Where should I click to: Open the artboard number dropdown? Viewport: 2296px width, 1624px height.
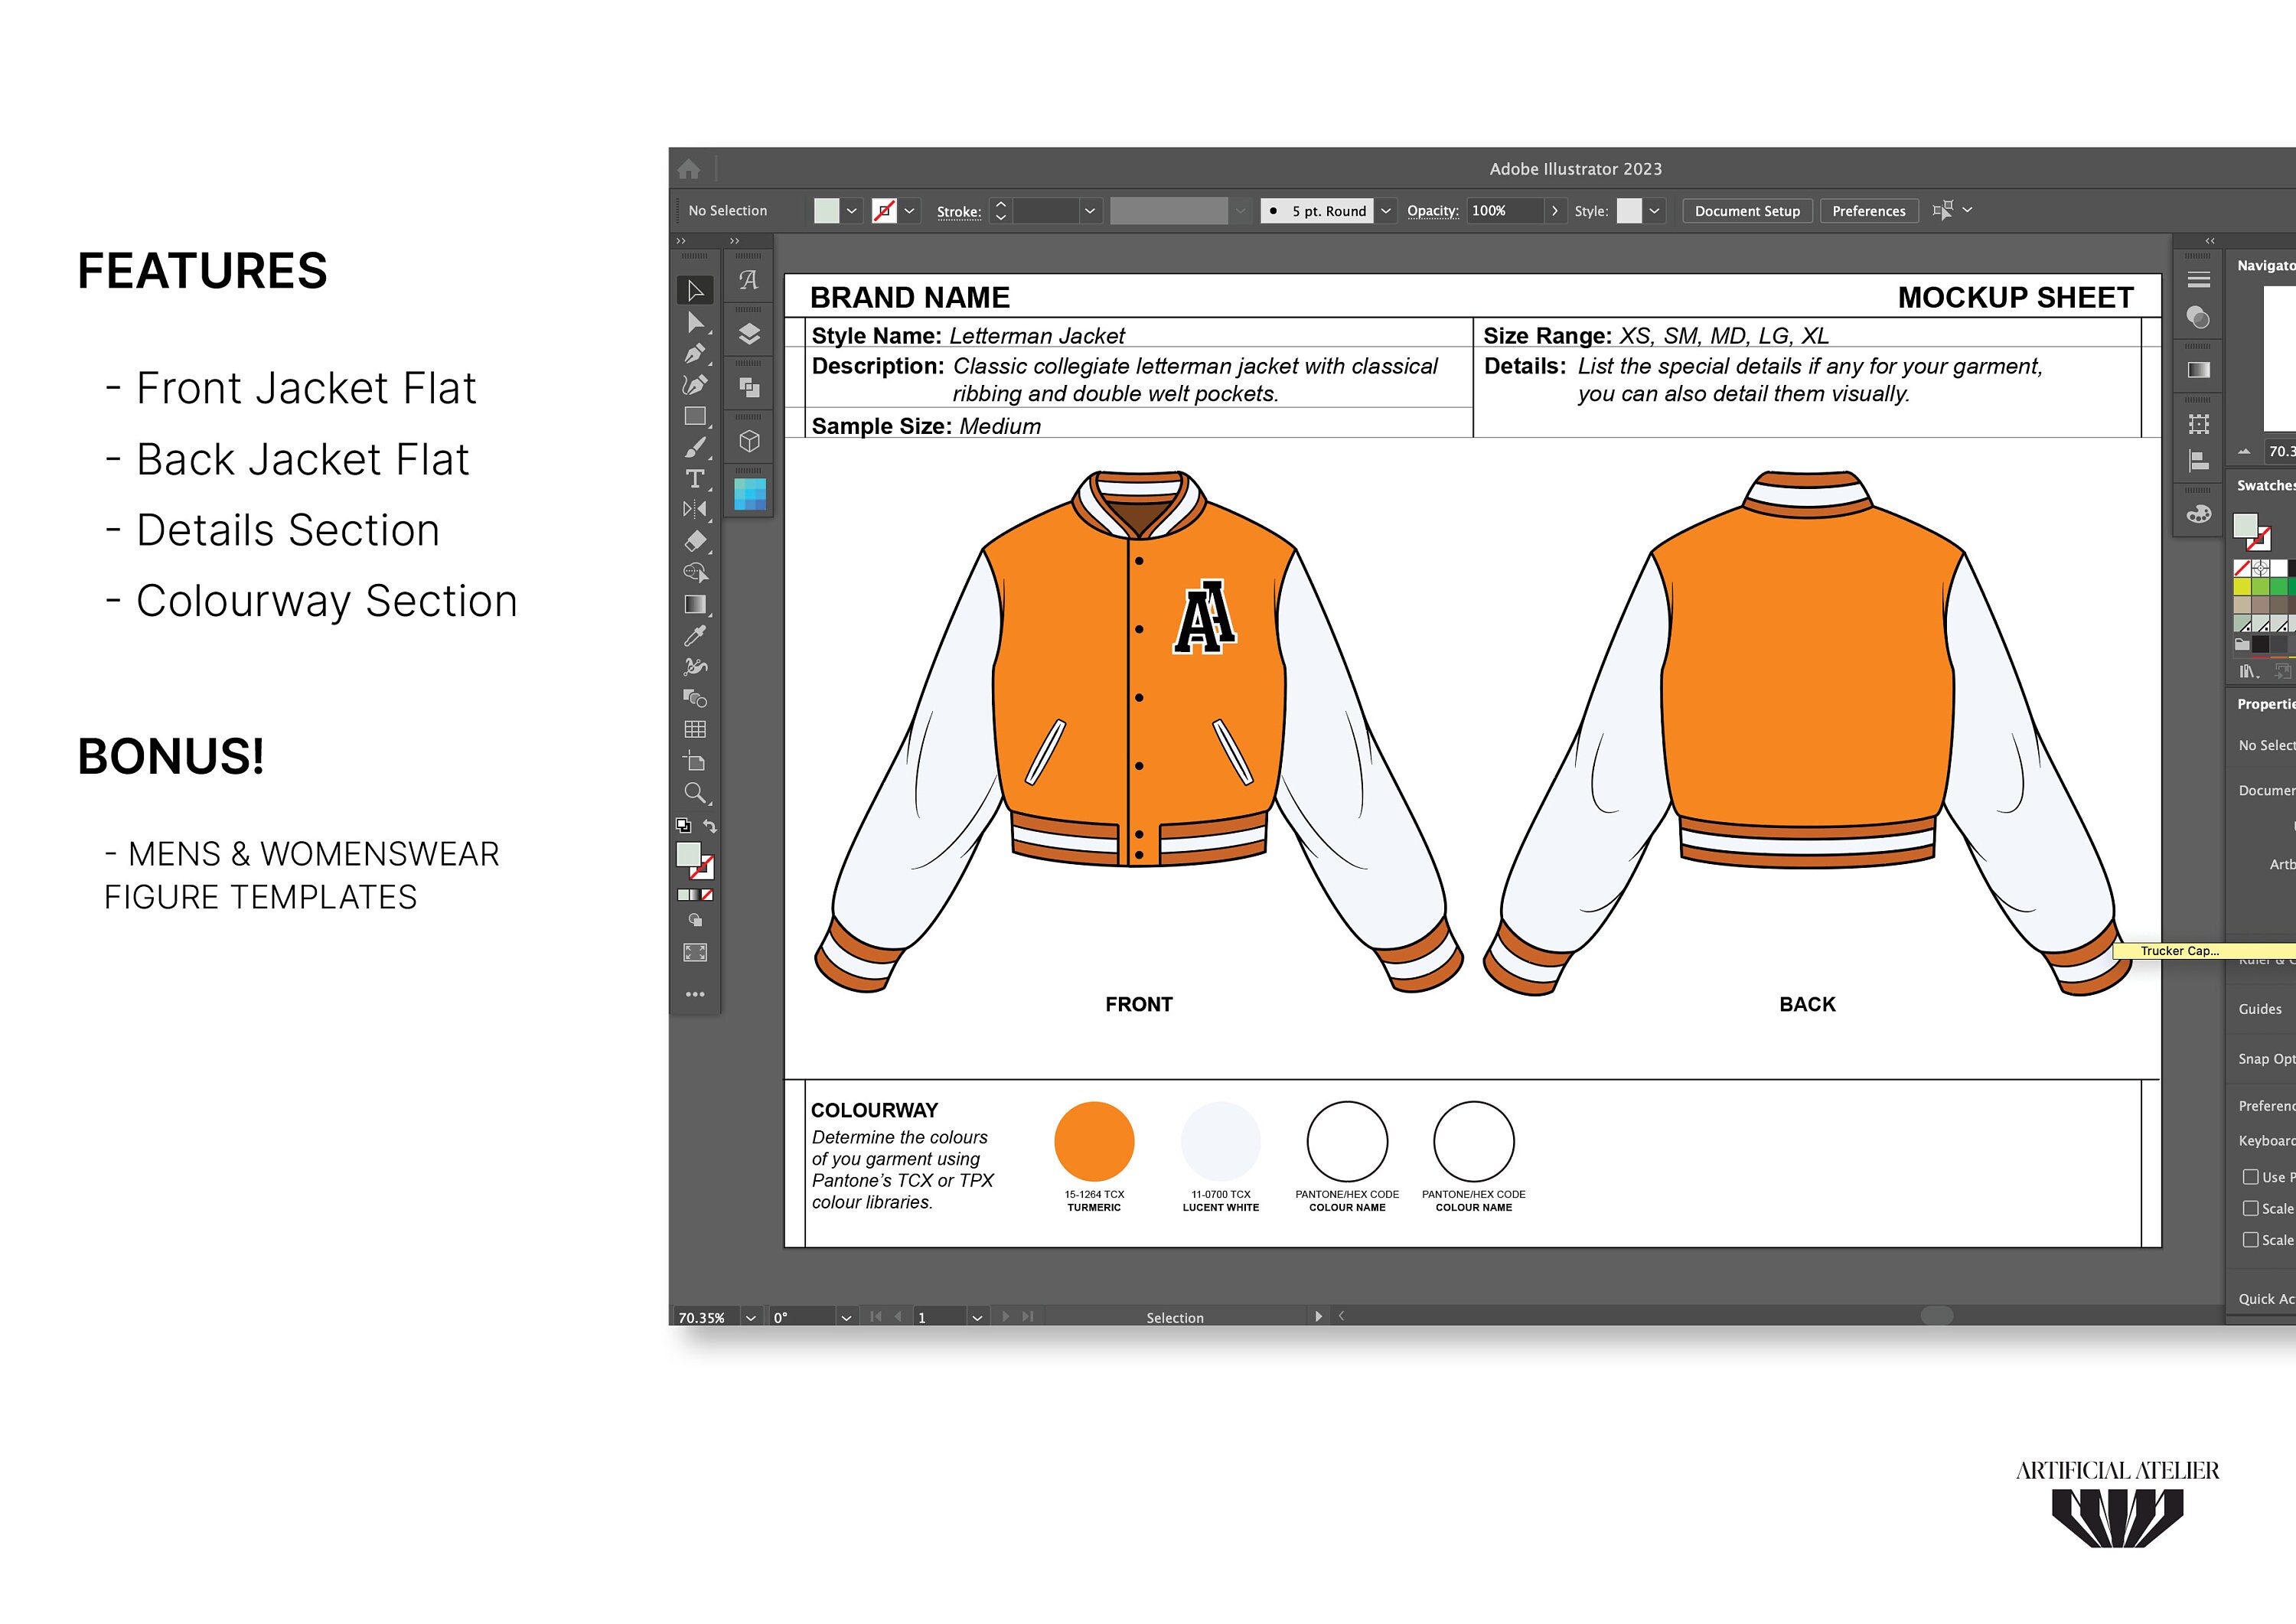[x=977, y=1318]
